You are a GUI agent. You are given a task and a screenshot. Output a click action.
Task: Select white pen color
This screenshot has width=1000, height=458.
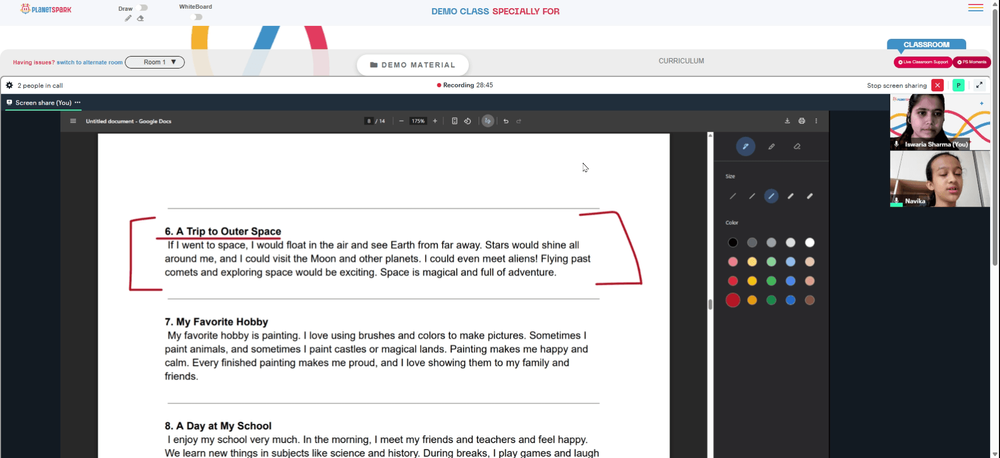click(810, 242)
